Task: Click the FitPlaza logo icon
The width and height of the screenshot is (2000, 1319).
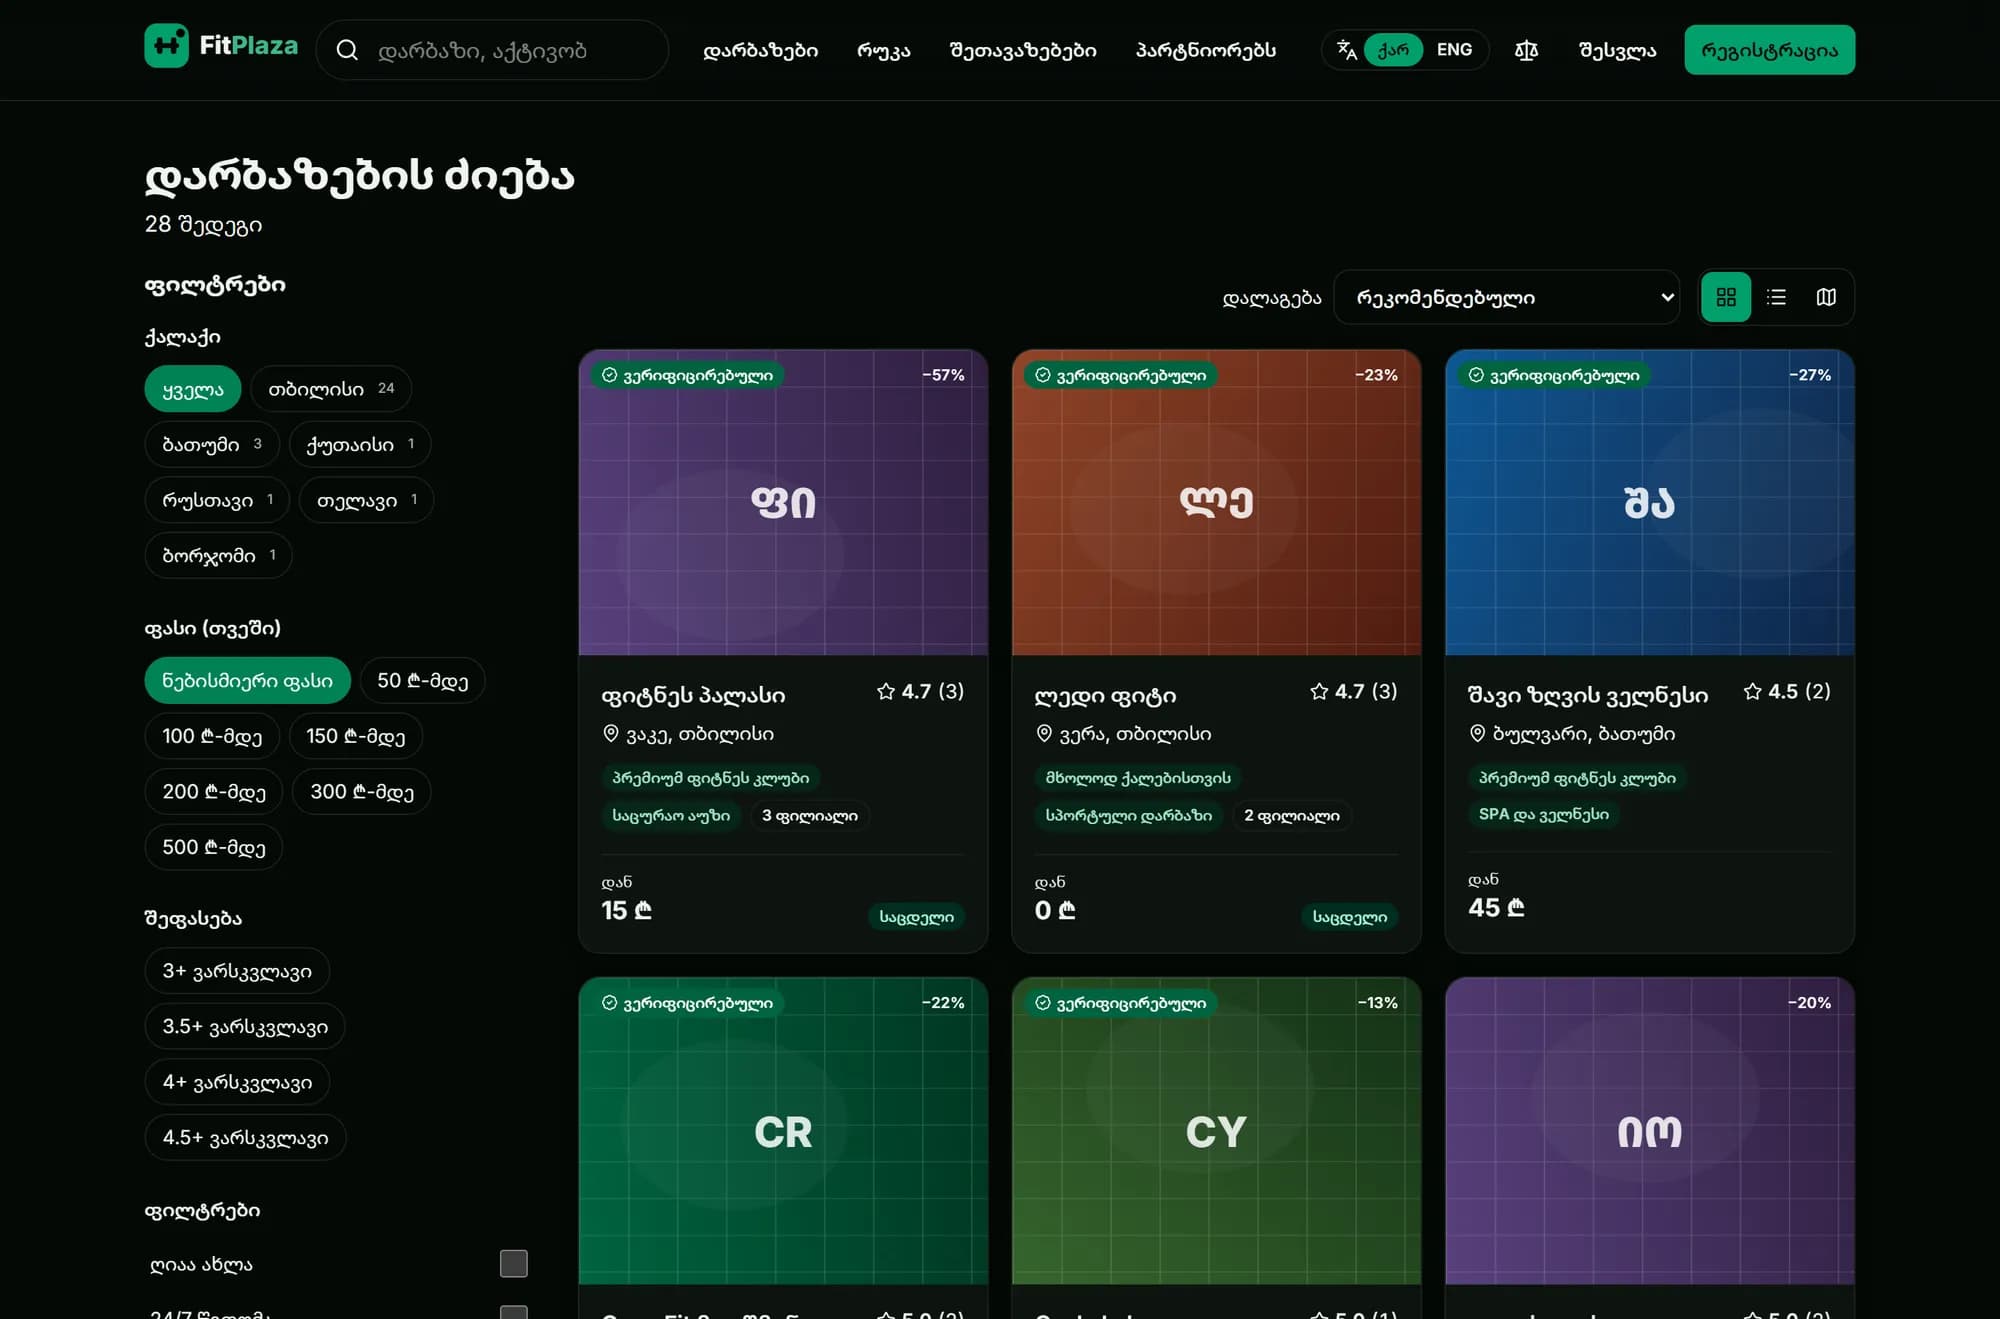Action: click(x=166, y=46)
